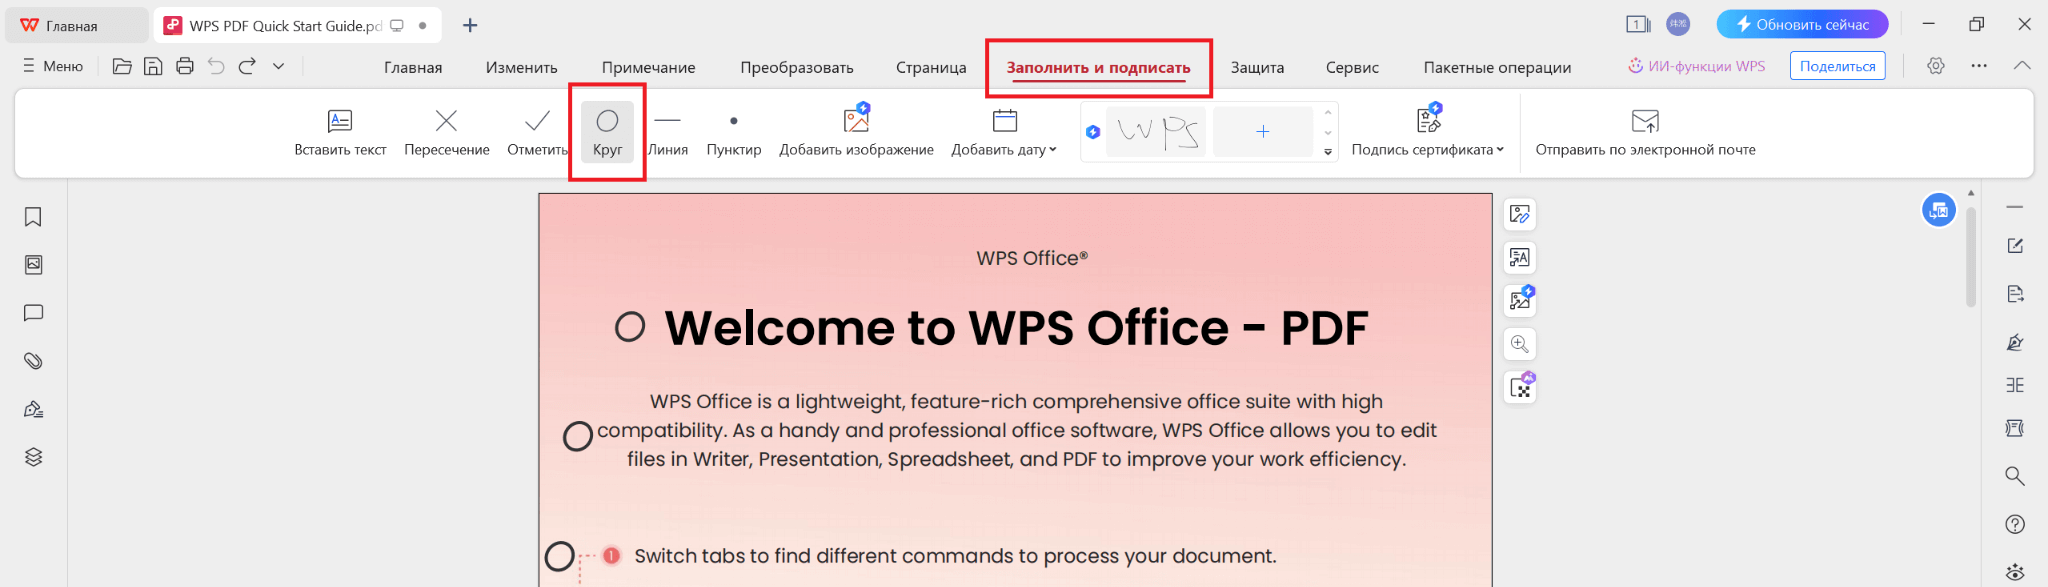Screen dimensions: 2048x587
Task: Expand the signature gallery list
Action: coord(1328,152)
